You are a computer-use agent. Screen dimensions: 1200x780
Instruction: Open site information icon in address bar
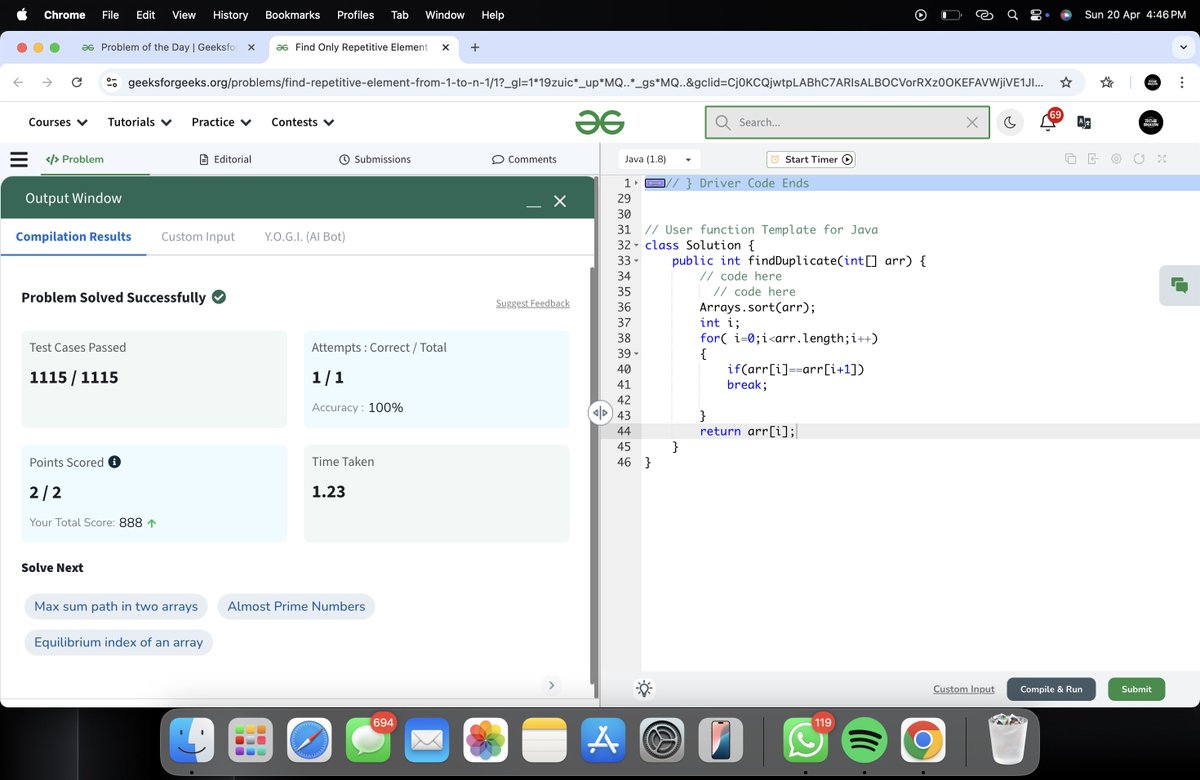point(112,83)
